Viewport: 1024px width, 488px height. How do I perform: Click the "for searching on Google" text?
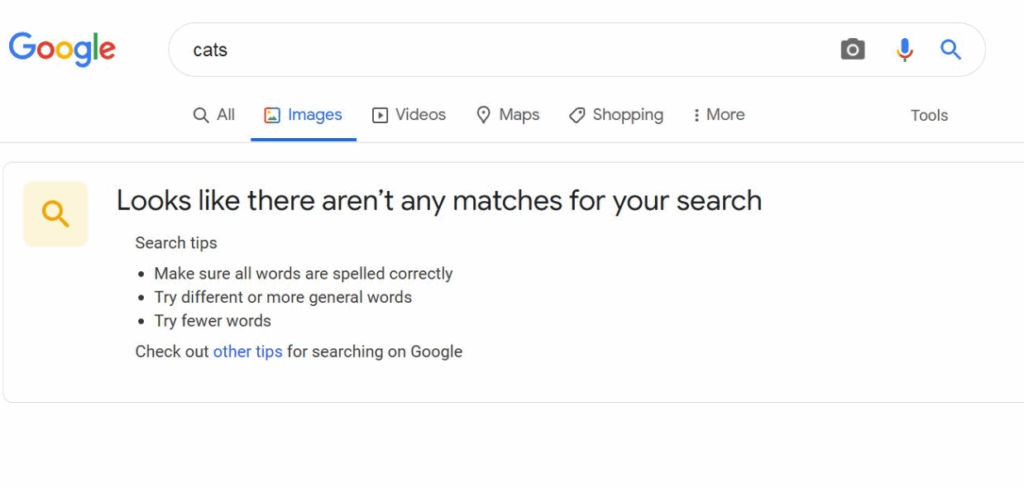coord(375,351)
